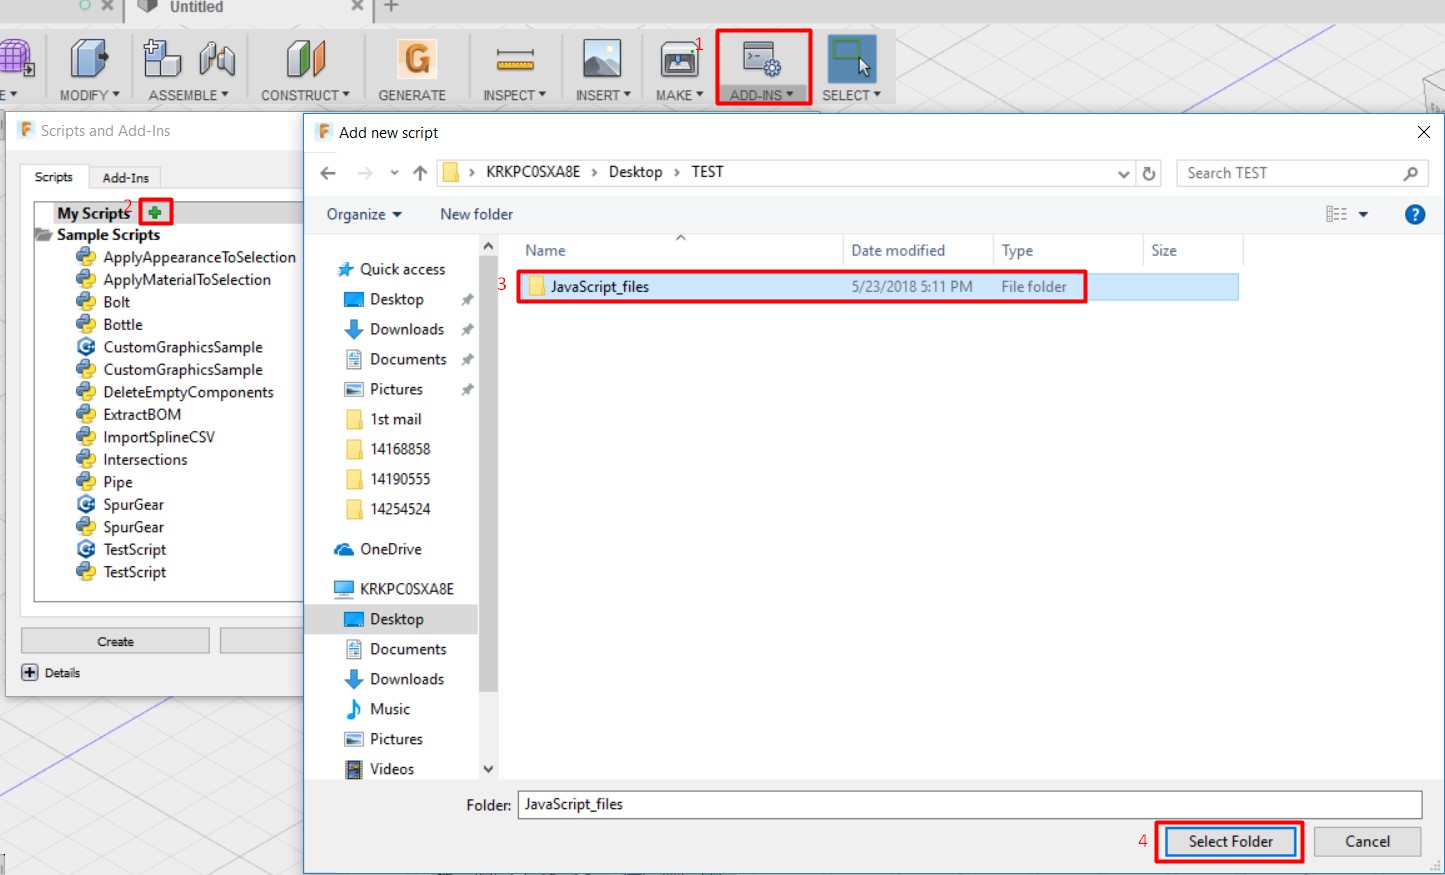Click the green plus next to My Scripts

pyautogui.click(x=155, y=212)
